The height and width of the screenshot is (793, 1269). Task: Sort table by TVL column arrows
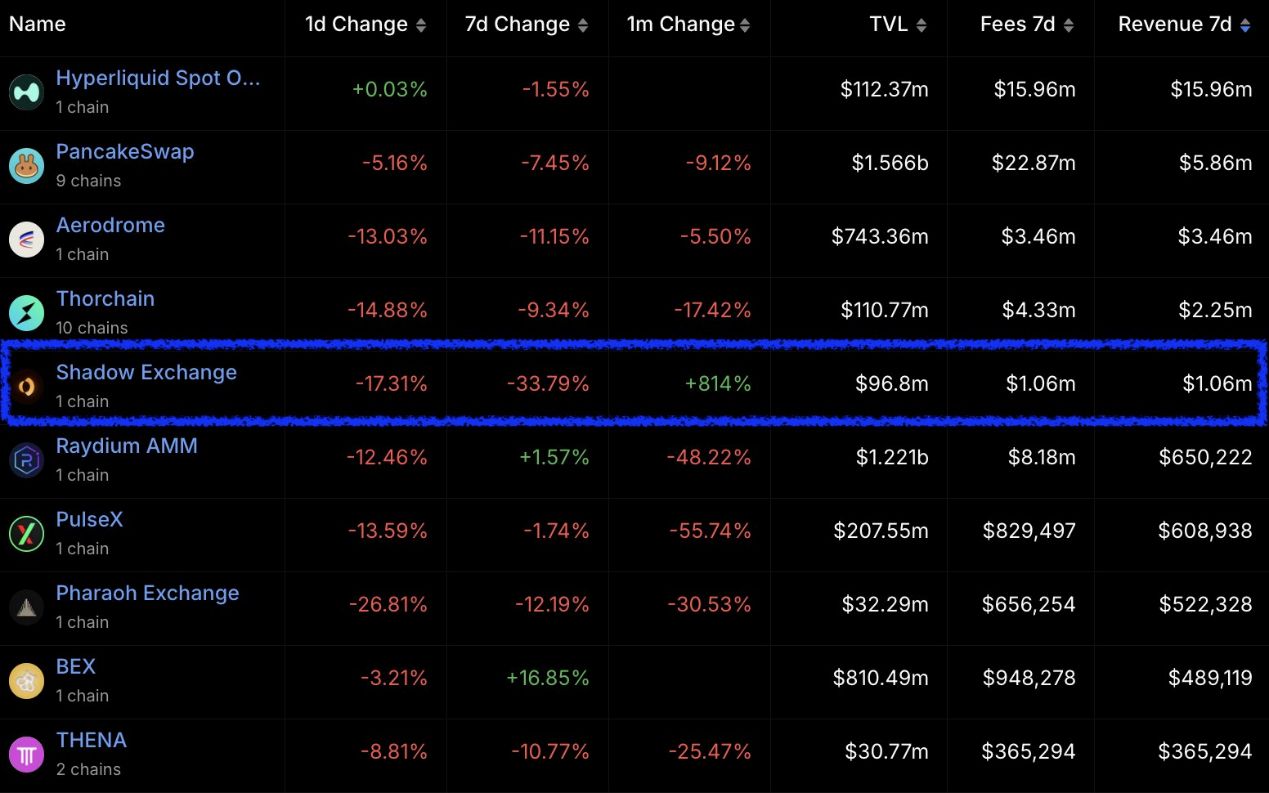pos(921,25)
